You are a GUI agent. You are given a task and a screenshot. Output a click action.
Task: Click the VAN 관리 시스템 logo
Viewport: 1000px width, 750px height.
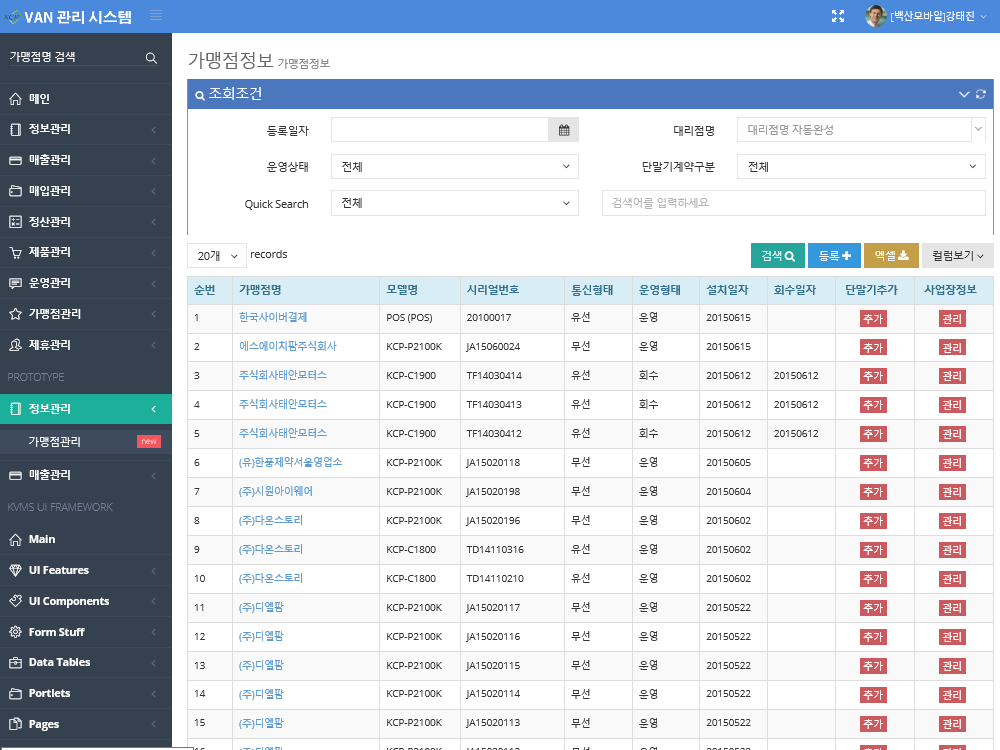[x=69, y=17]
